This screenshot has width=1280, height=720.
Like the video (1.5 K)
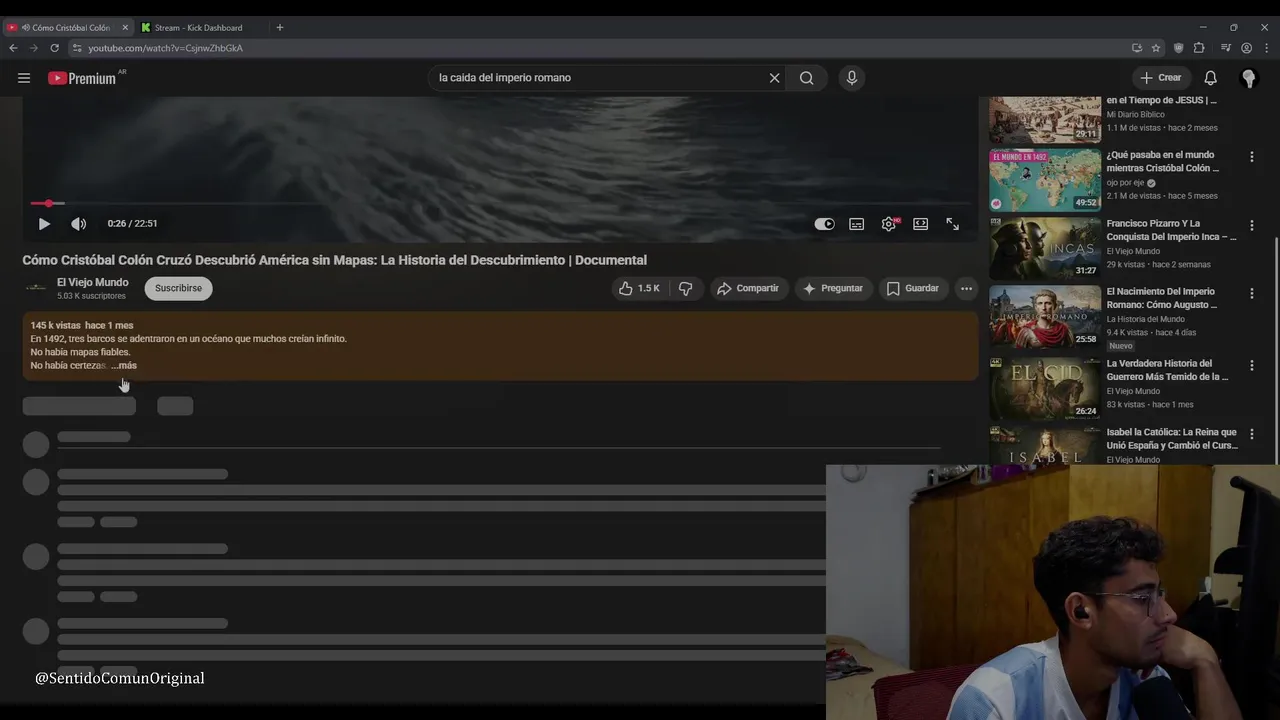639,288
